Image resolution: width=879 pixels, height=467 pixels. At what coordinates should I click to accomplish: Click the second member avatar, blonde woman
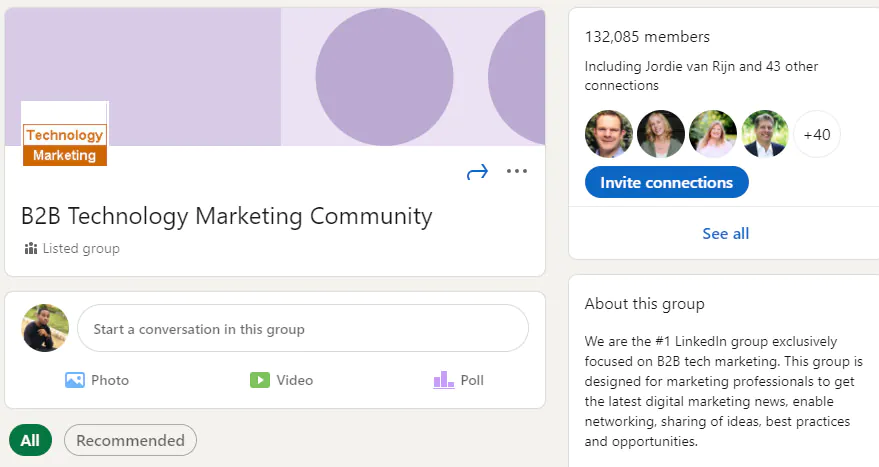661,134
